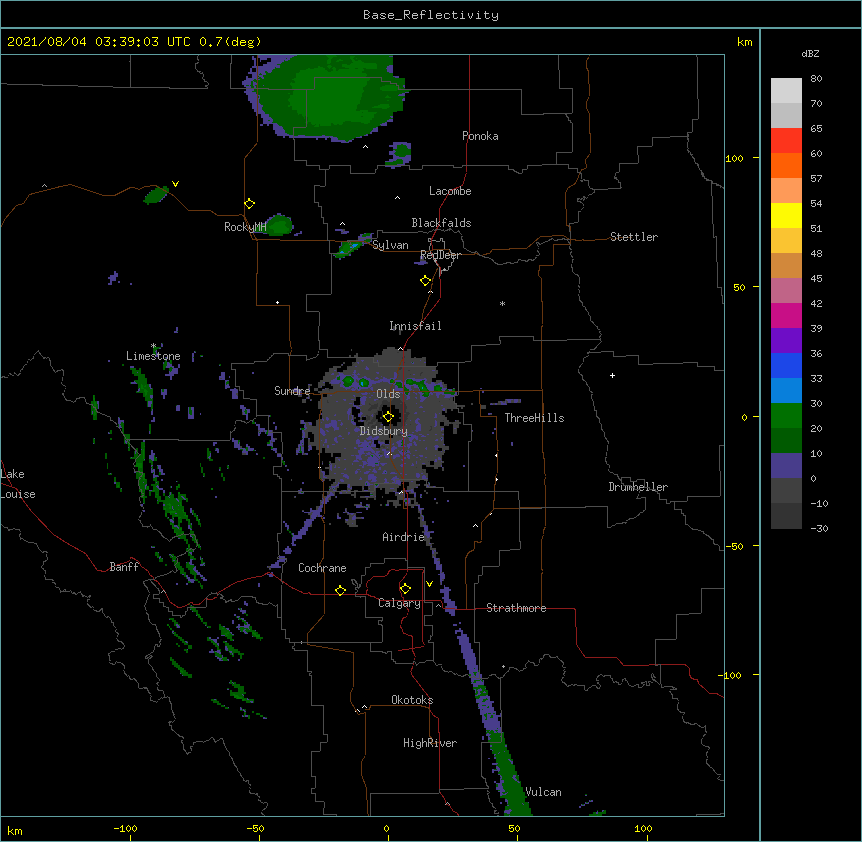The image size is (862, 842).
Task: Pick the bright green 20–30 dBZ swatch
Action: click(786, 416)
